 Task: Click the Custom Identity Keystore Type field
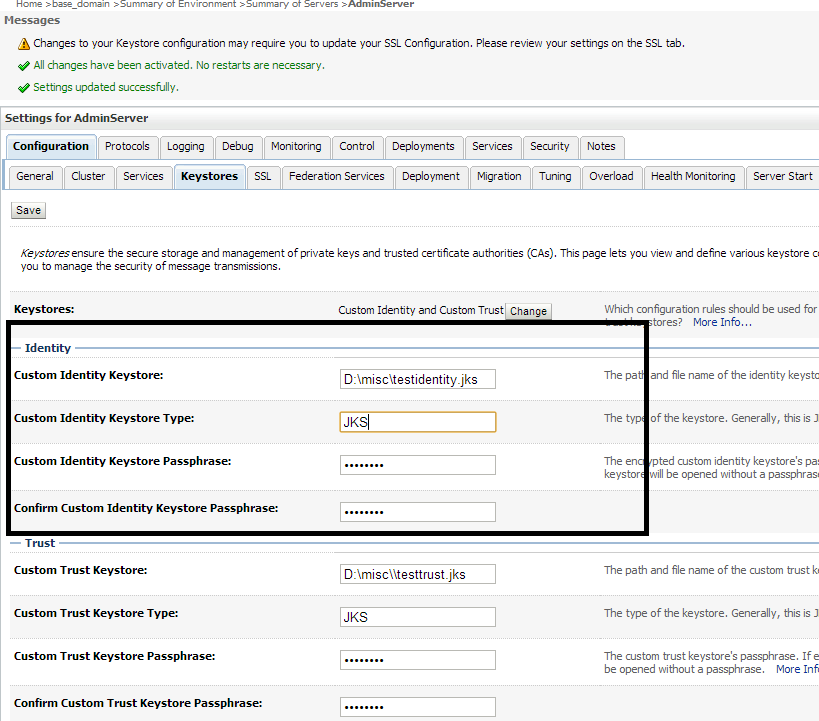417,422
